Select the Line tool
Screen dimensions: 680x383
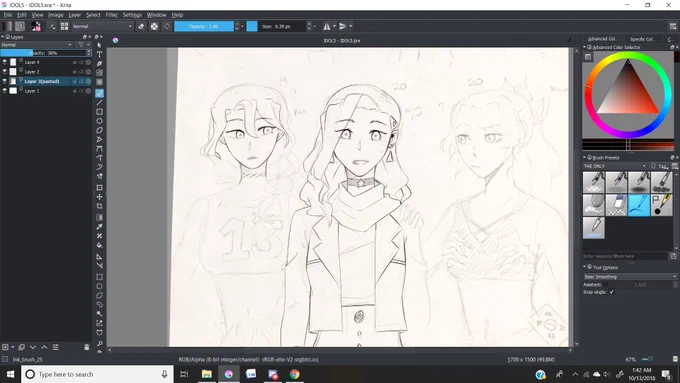[x=99, y=103]
